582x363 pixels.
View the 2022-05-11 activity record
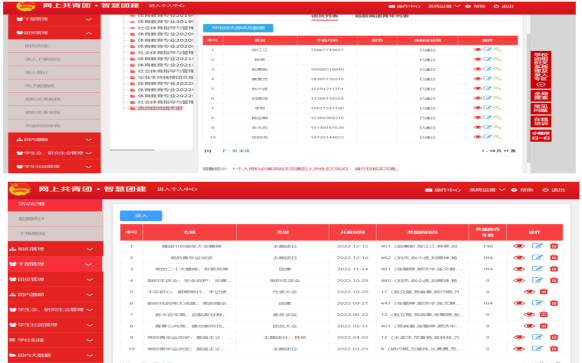coord(529,326)
